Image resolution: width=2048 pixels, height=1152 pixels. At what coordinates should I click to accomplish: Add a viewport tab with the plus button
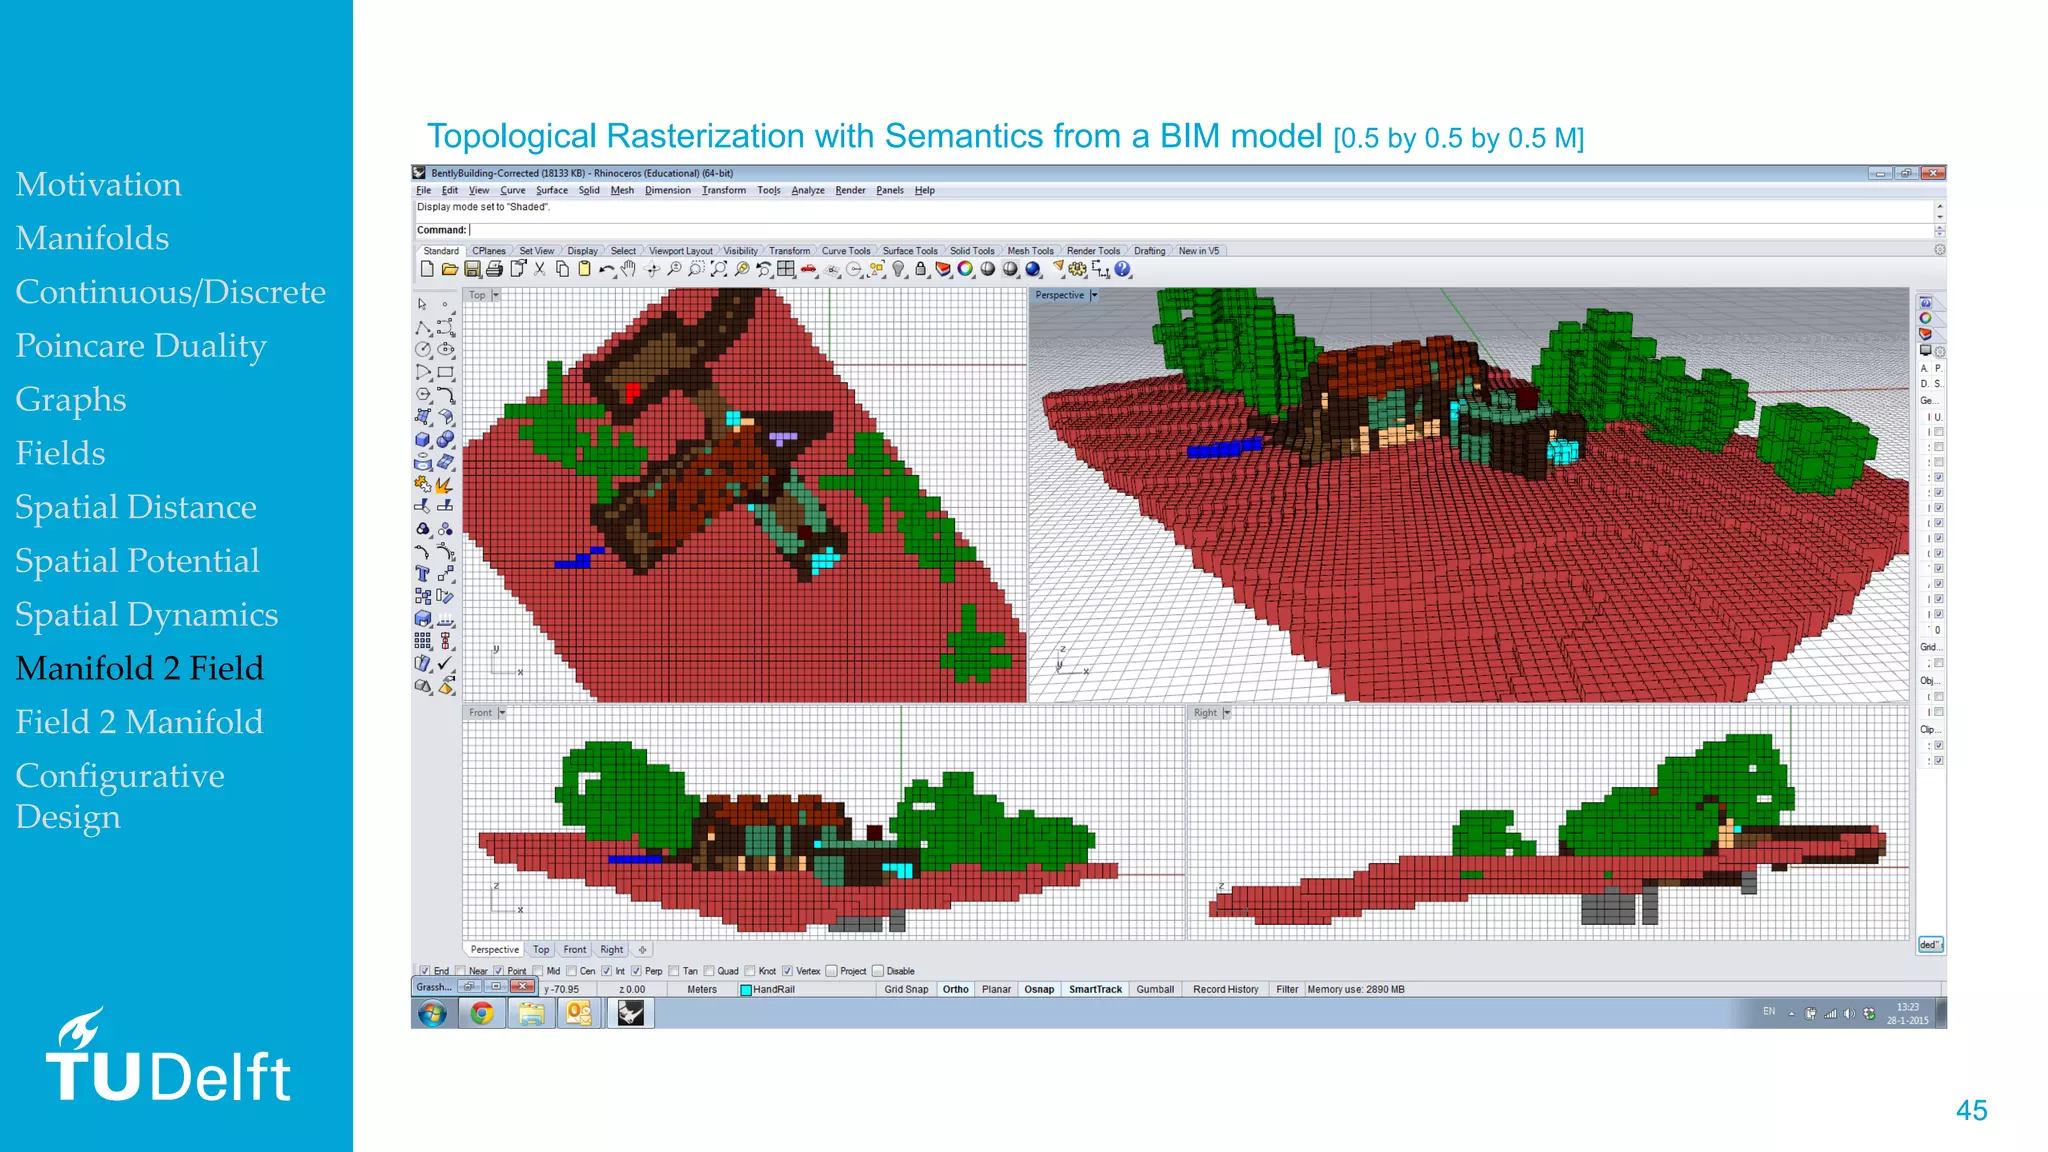coord(643,950)
